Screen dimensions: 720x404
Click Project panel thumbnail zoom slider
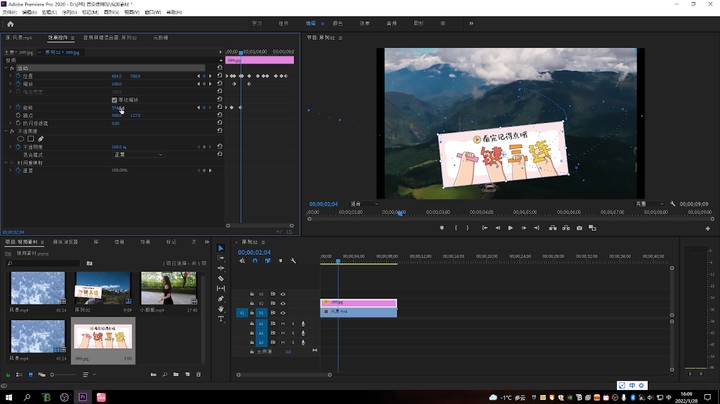click(x=64, y=375)
